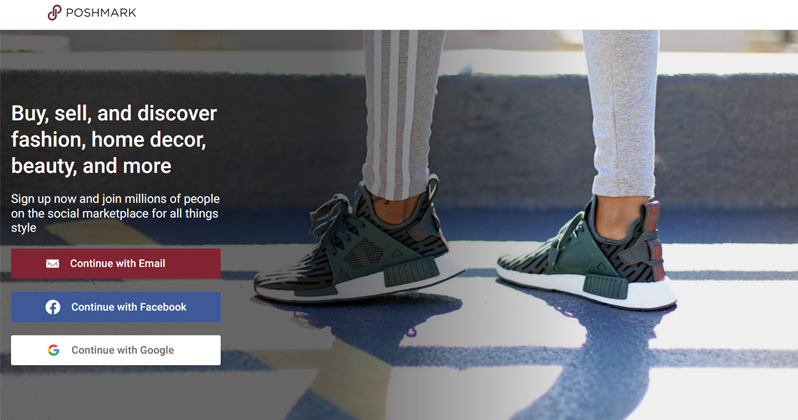Click the blank white header bar area
Screen dimensions: 798x420
tap(458, 14)
